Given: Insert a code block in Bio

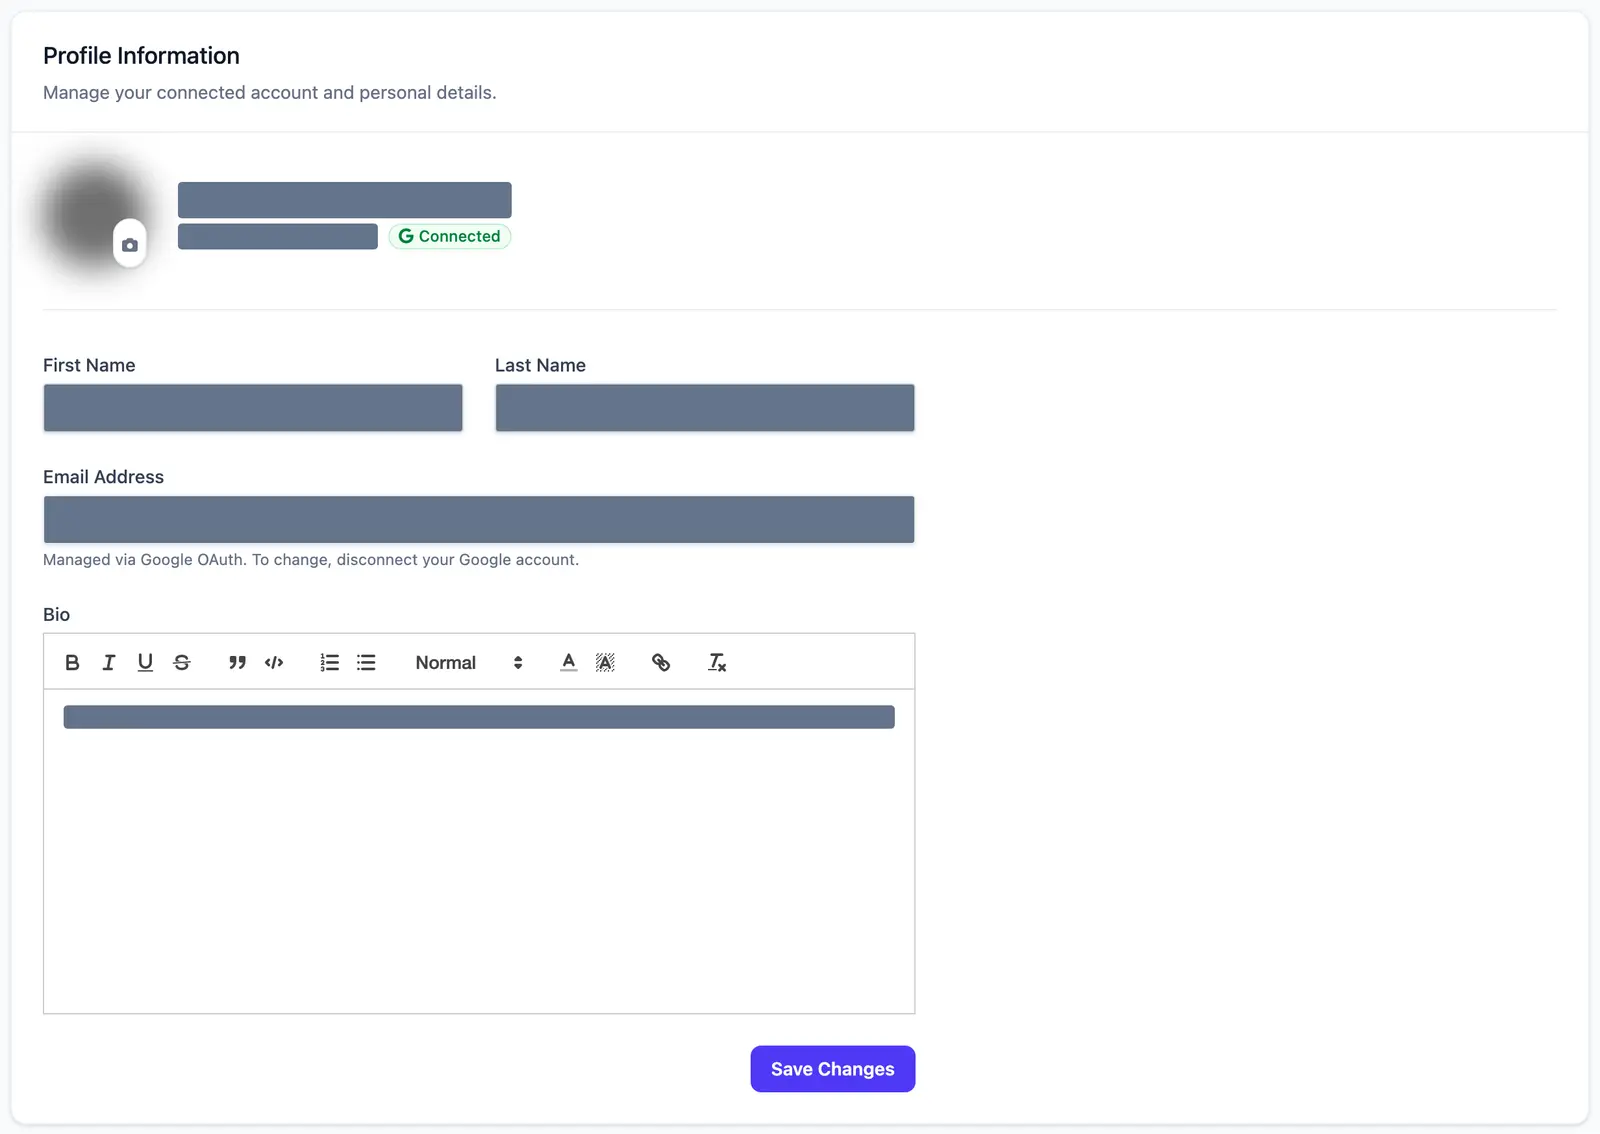Looking at the screenshot, I should click(x=274, y=662).
